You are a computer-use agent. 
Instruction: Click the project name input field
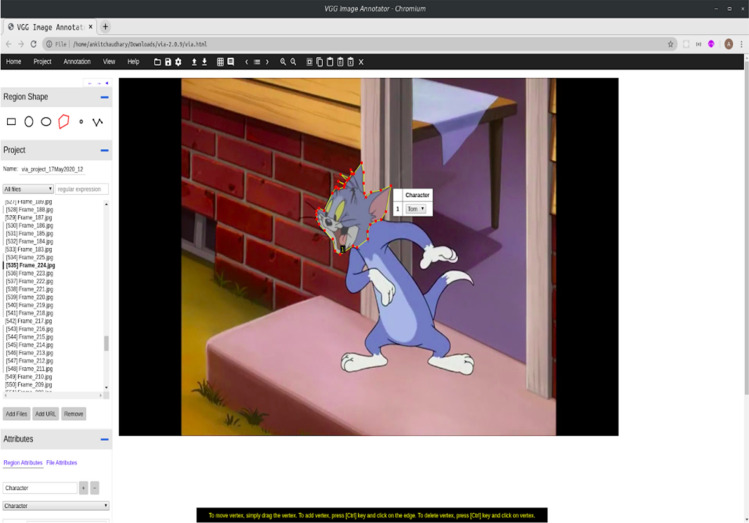pos(53,169)
